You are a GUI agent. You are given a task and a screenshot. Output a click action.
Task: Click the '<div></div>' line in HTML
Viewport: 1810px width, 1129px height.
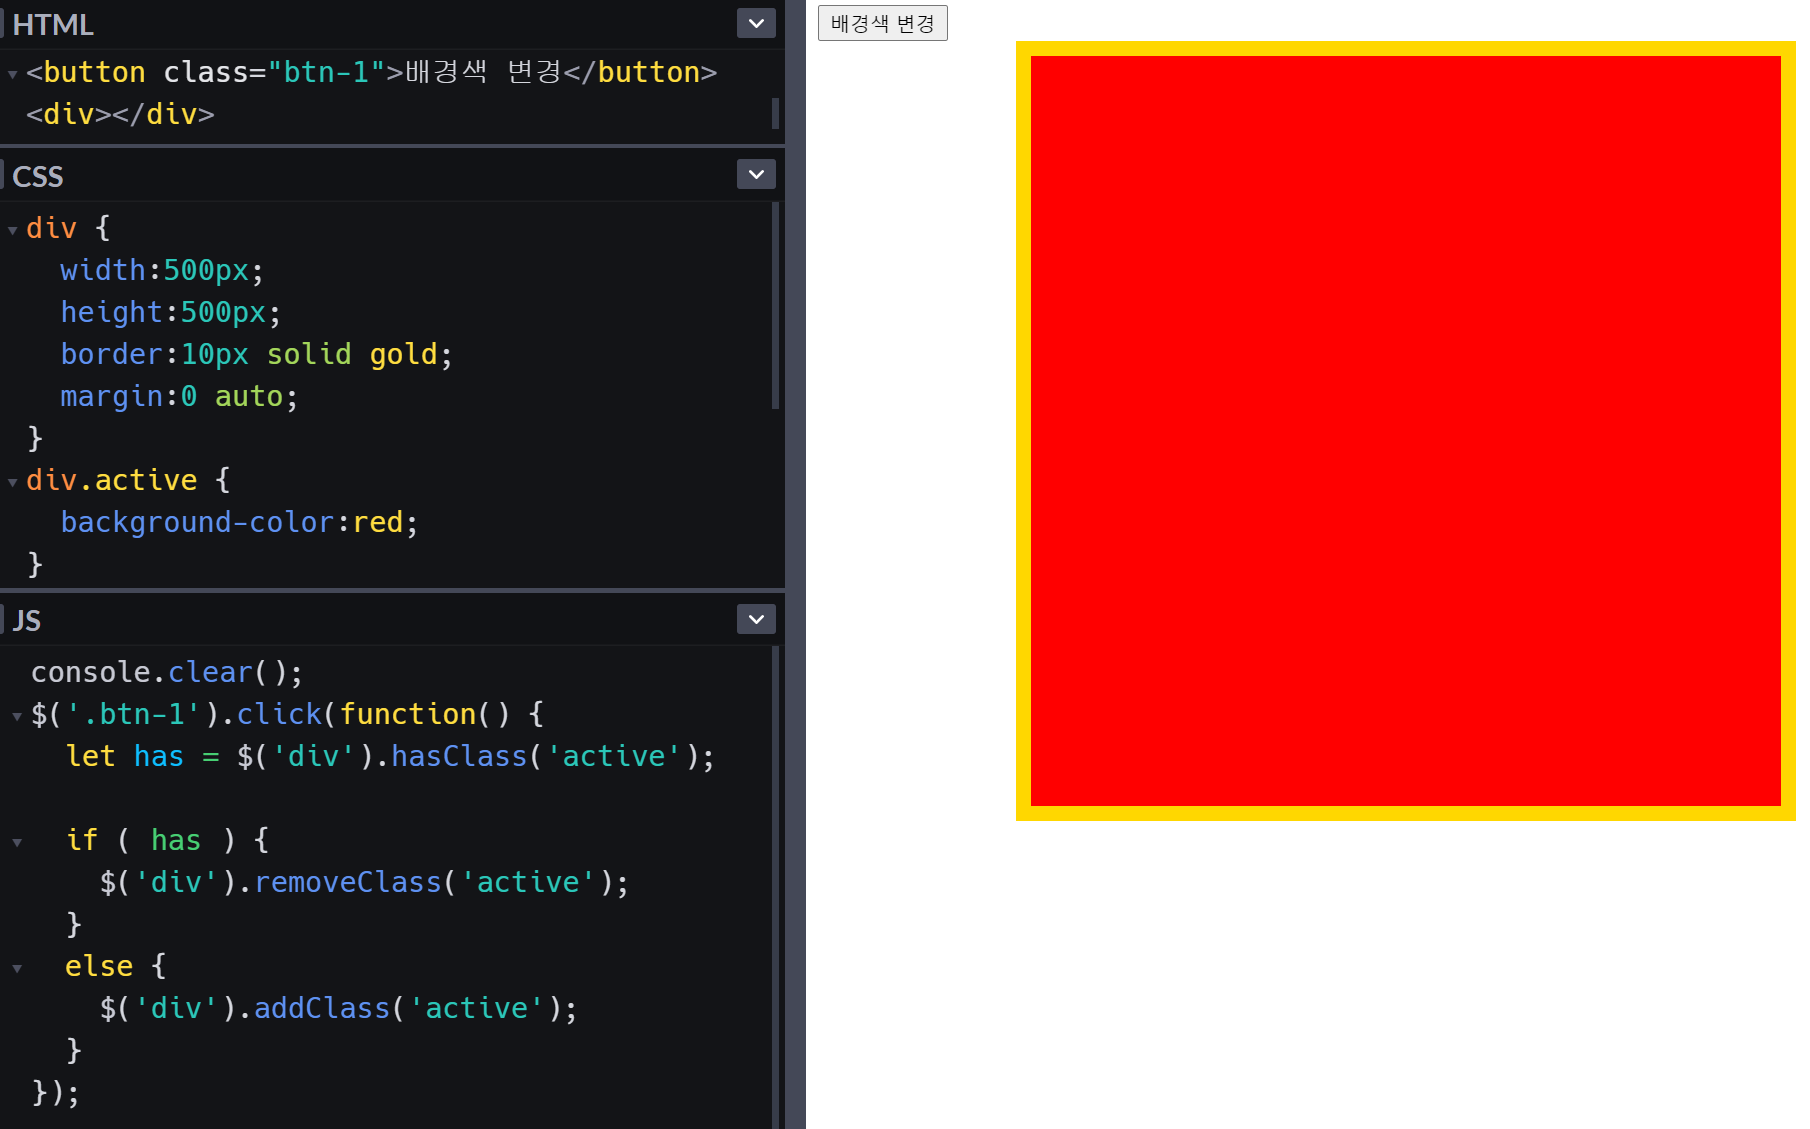(120, 114)
